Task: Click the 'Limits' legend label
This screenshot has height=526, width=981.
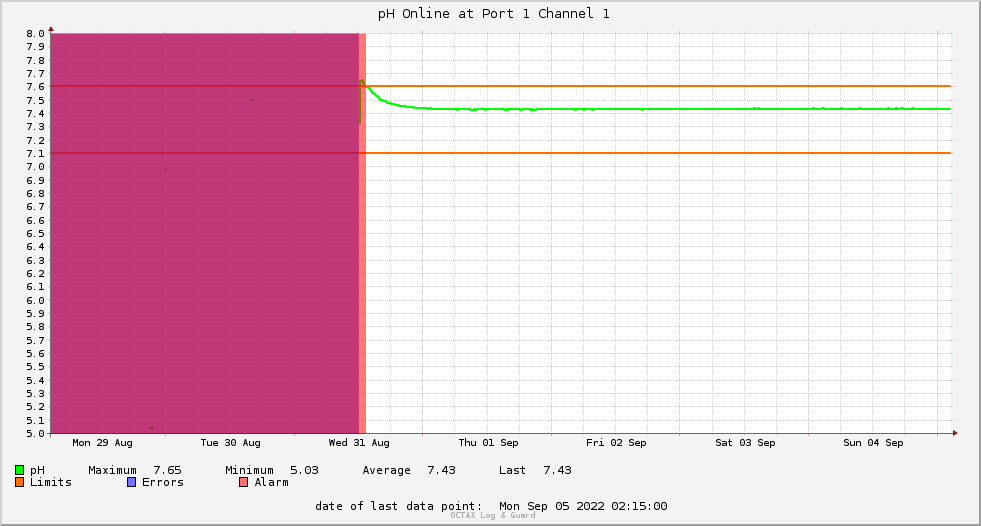Action: click(51, 482)
